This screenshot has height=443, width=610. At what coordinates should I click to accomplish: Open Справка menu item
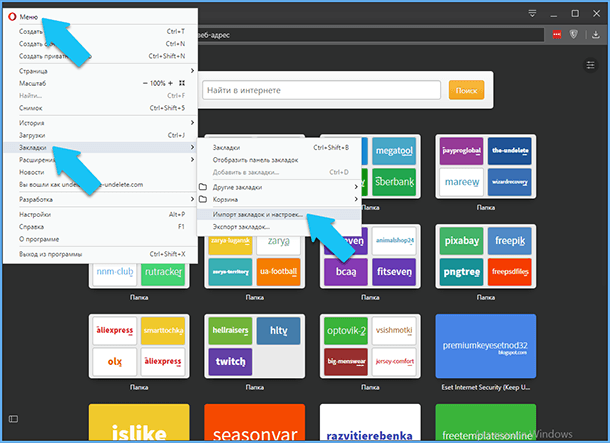tap(100, 226)
